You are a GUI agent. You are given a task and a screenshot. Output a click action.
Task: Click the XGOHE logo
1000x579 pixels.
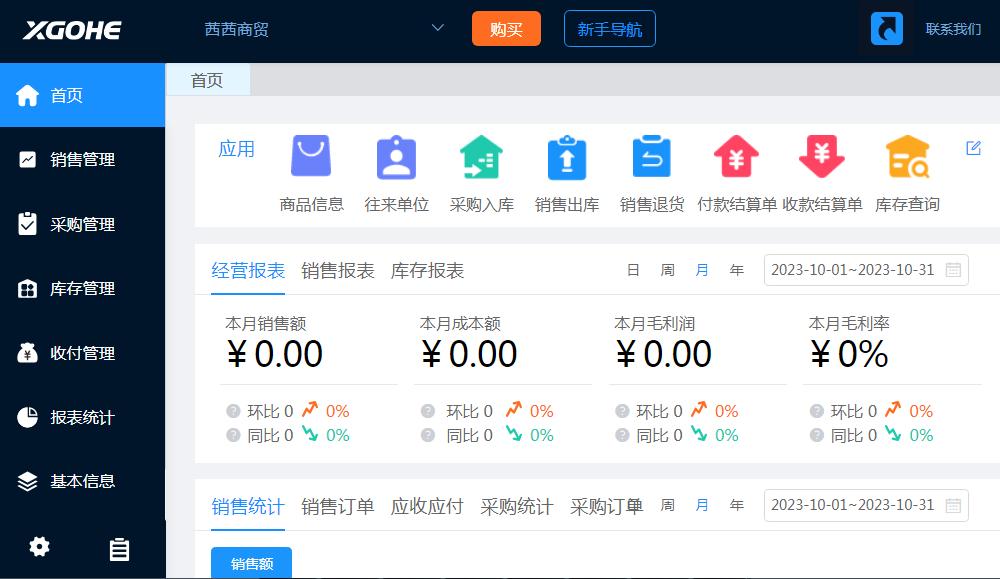tap(72, 30)
